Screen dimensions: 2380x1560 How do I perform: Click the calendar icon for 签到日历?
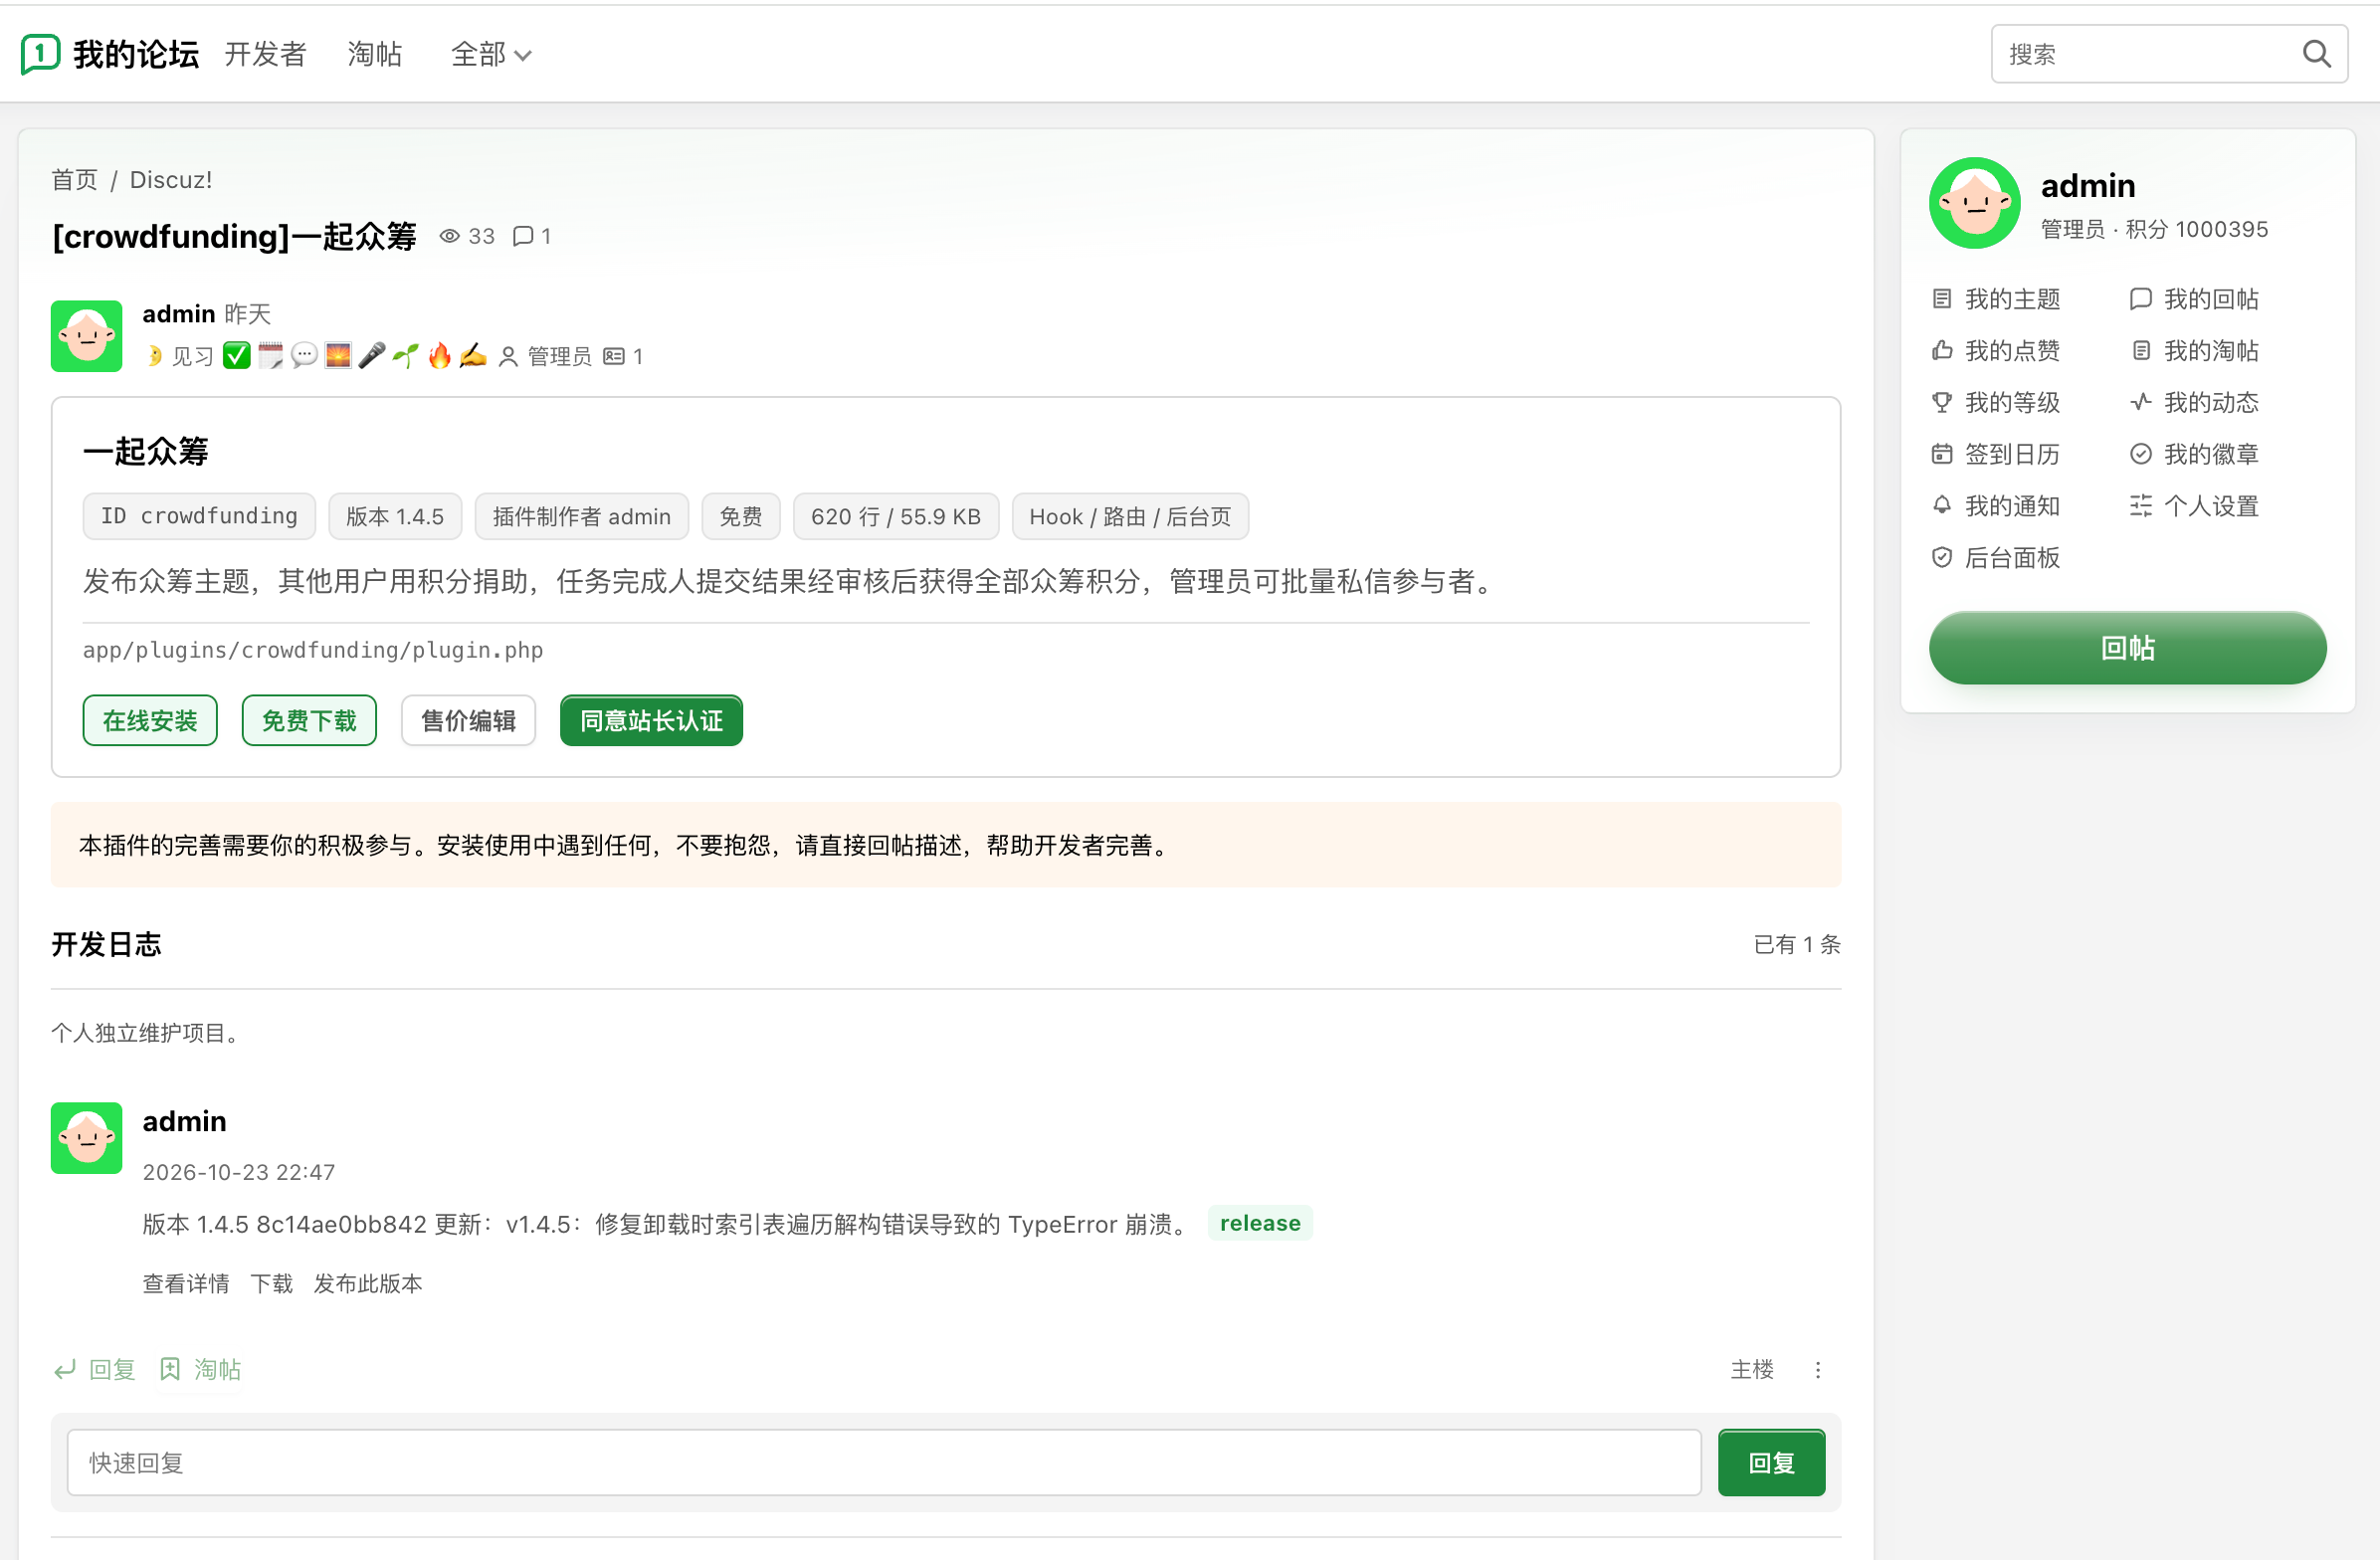(1942, 454)
